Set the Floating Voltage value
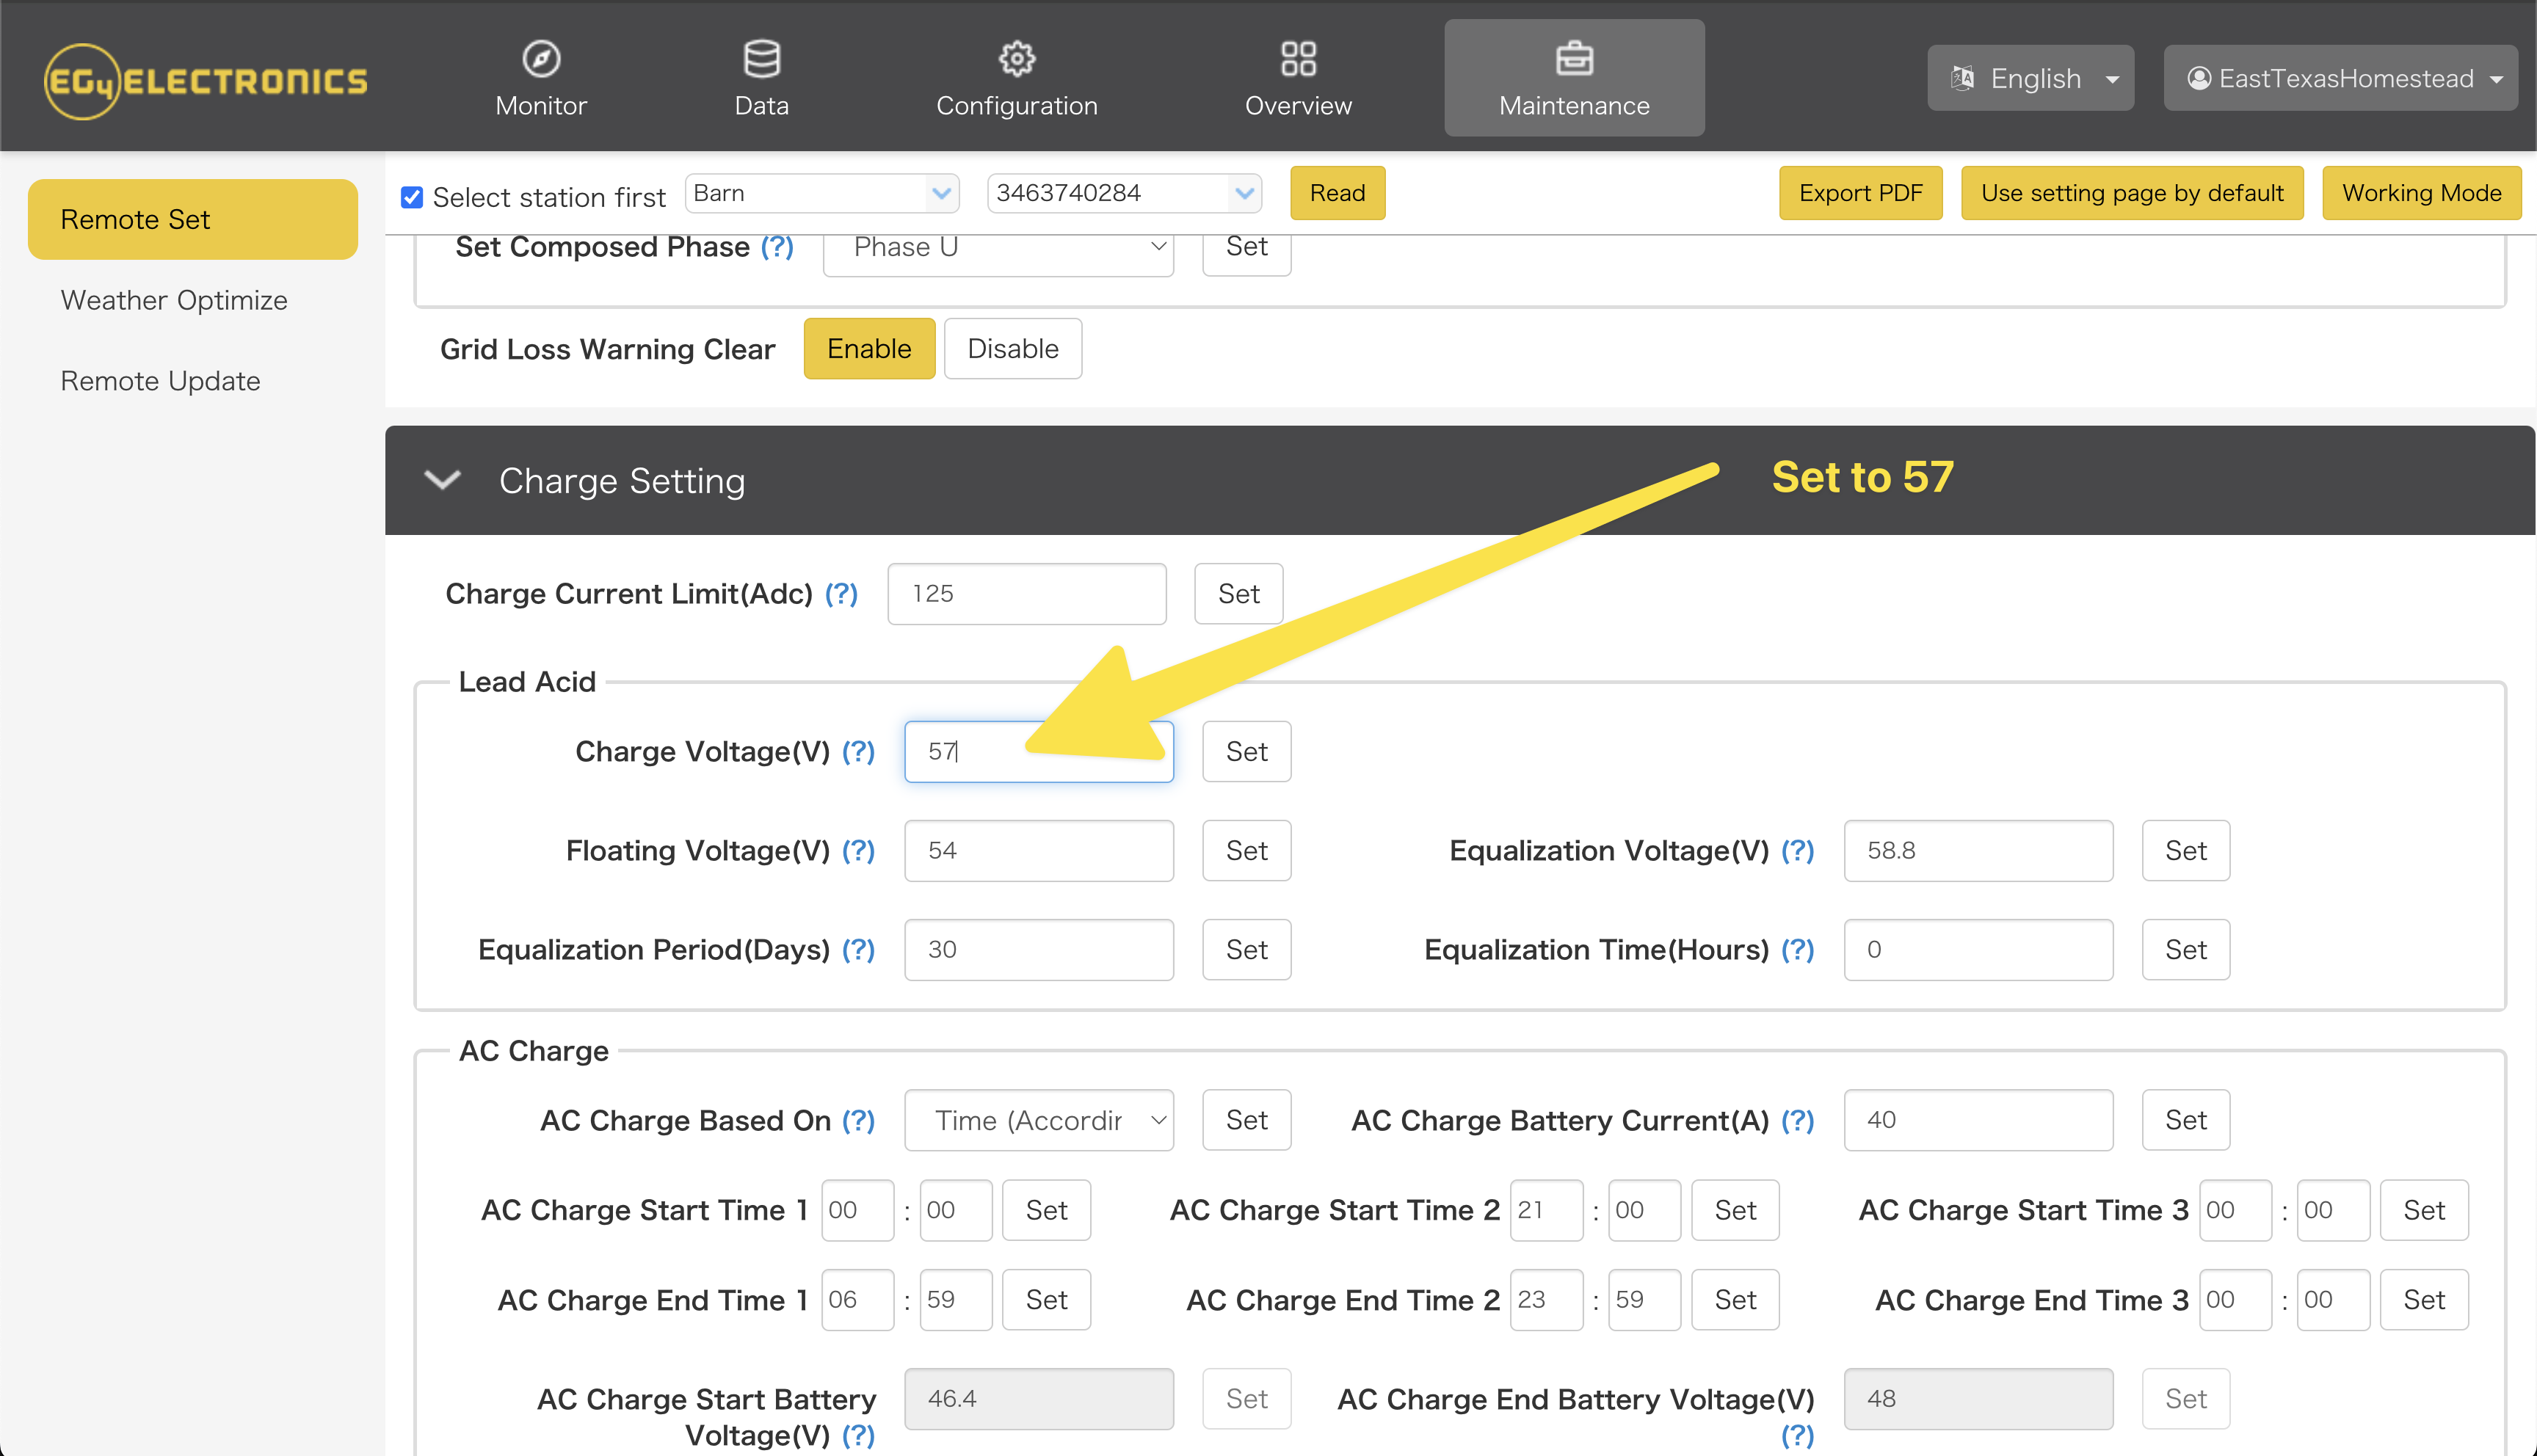The image size is (2537, 1456). tap(1246, 850)
